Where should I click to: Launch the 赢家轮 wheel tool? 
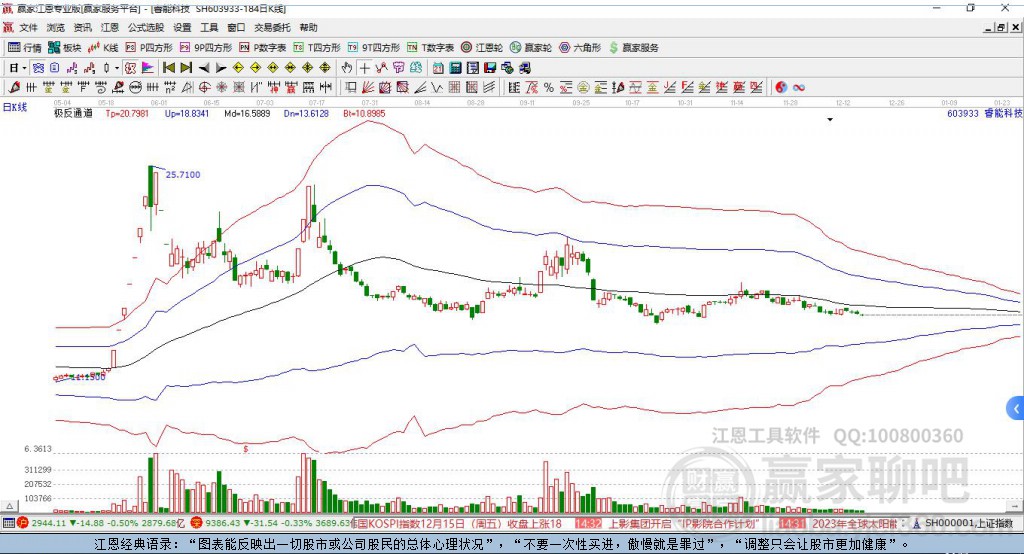[531, 48]
